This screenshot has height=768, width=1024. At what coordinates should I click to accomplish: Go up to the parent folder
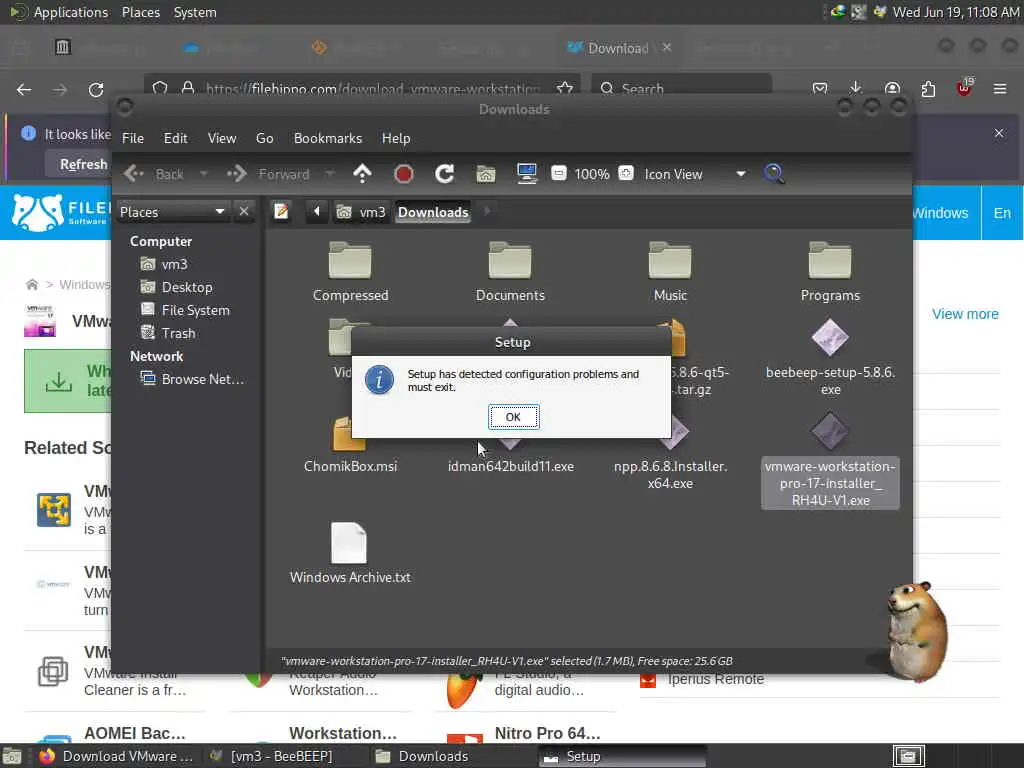[x=362, y=174]
